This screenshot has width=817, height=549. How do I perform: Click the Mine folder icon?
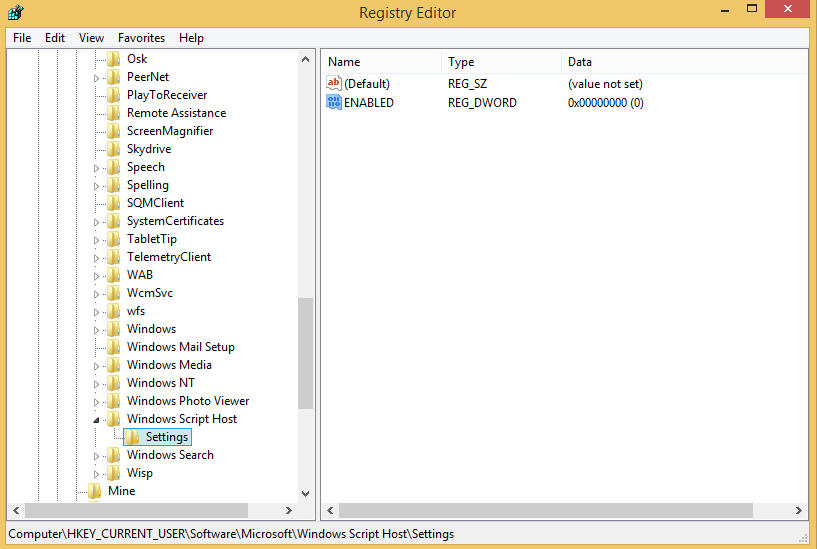click(x=94, y=491)
